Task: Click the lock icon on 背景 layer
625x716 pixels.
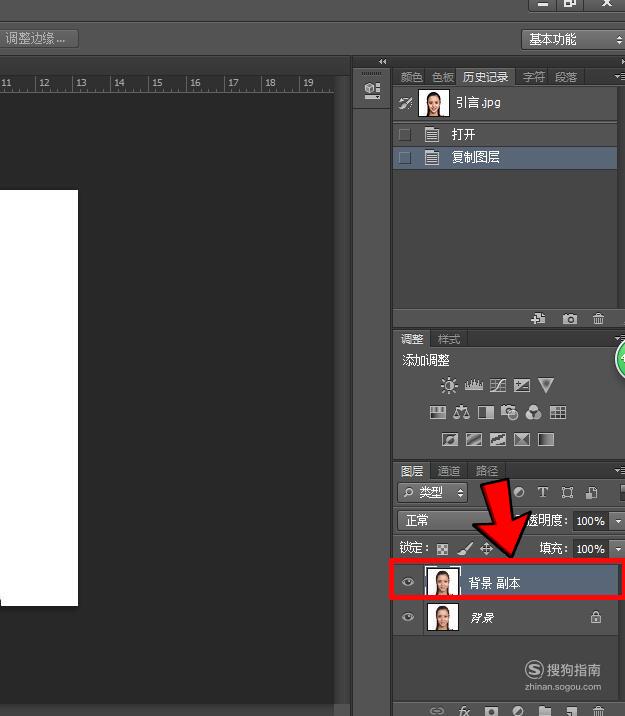Action: click(x=596, y=617)
